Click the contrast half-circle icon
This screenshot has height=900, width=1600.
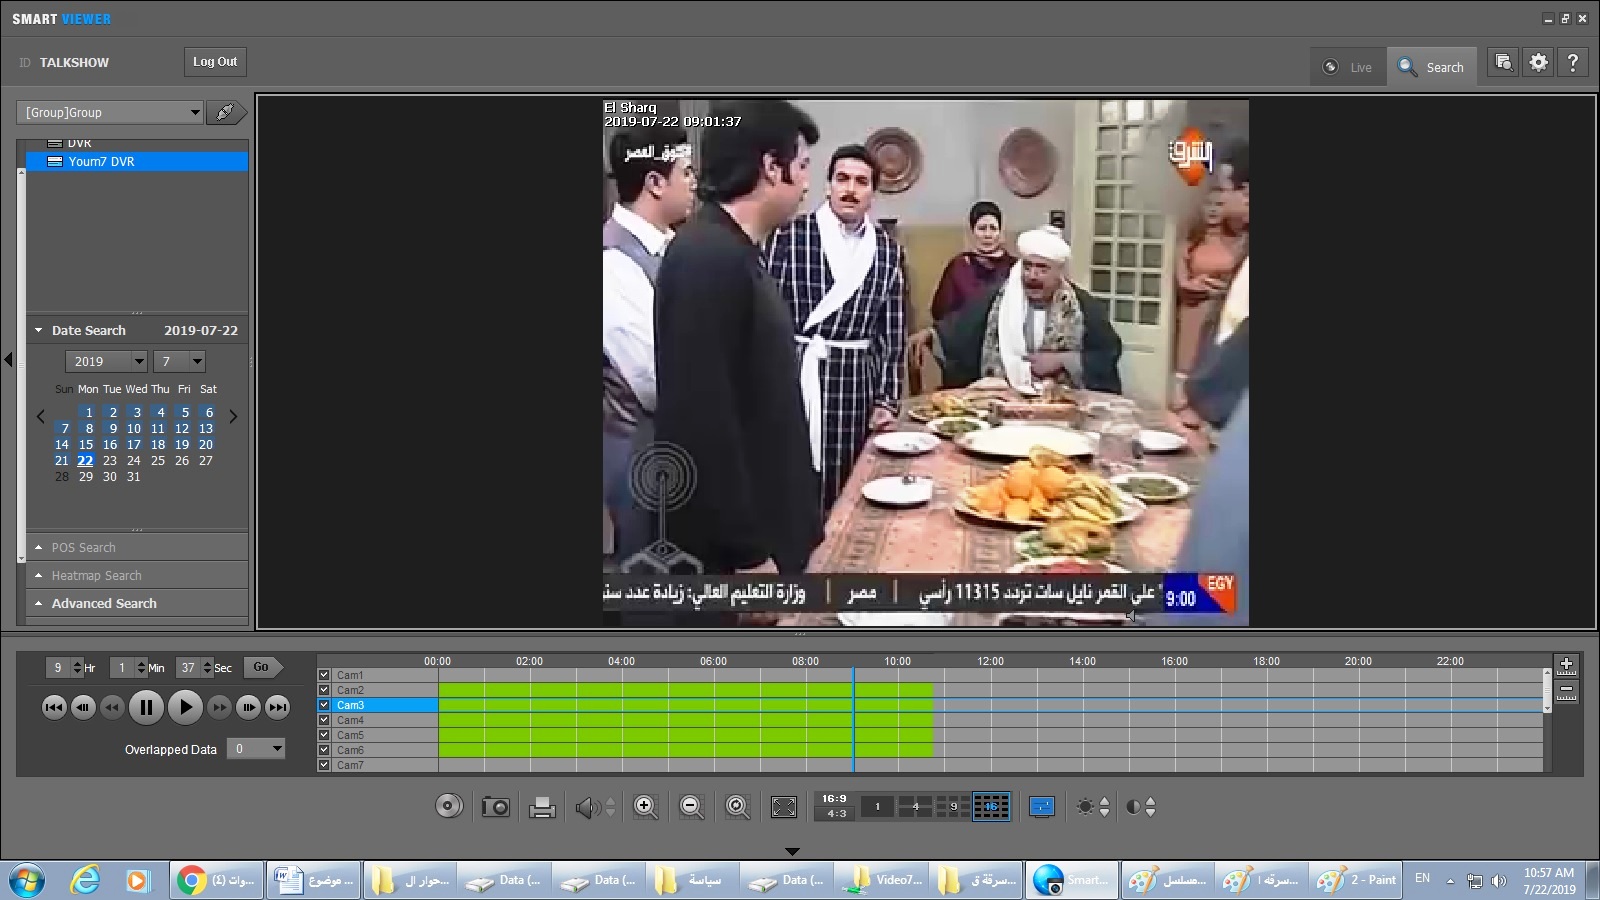1133,807
